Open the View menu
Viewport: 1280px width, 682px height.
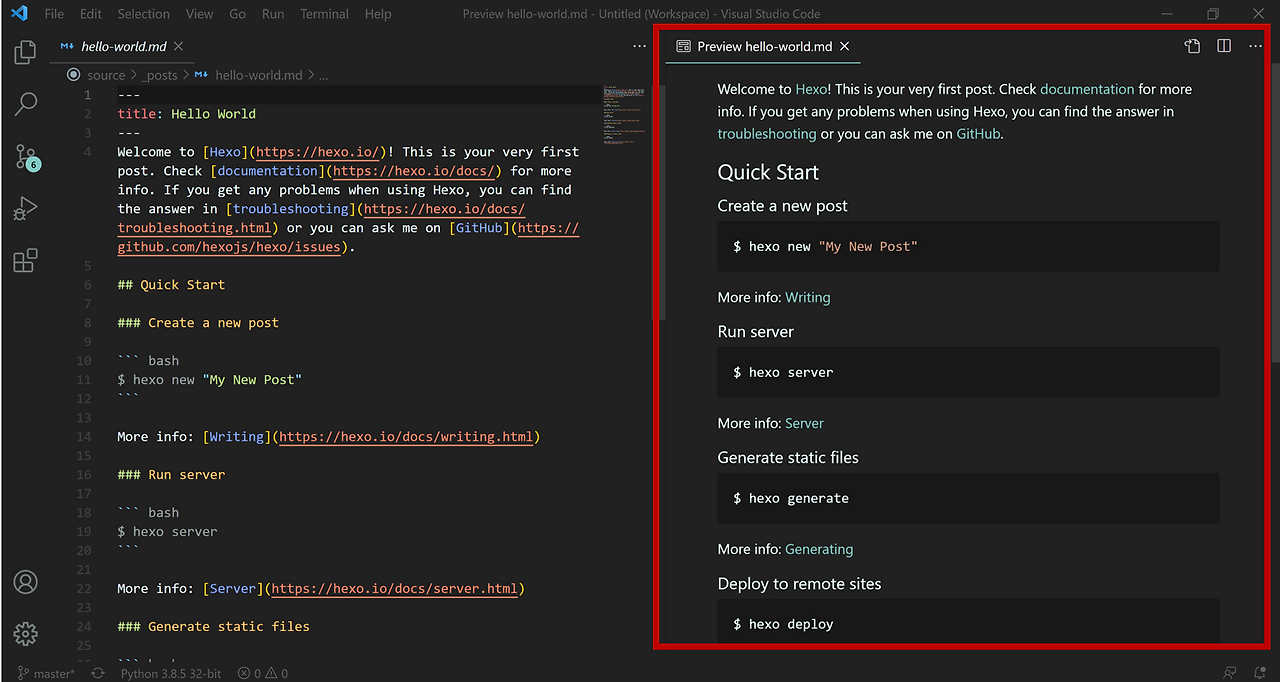coord(200,14)
